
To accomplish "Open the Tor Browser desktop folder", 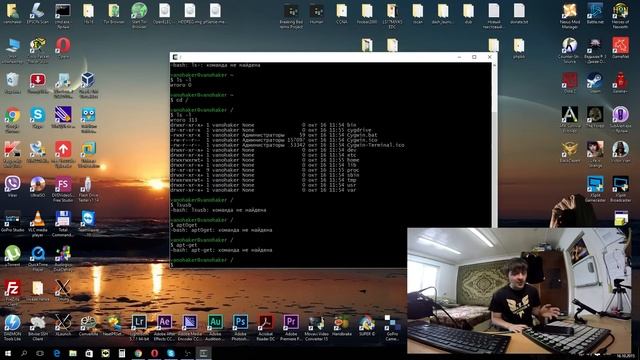I will (113, 13).
